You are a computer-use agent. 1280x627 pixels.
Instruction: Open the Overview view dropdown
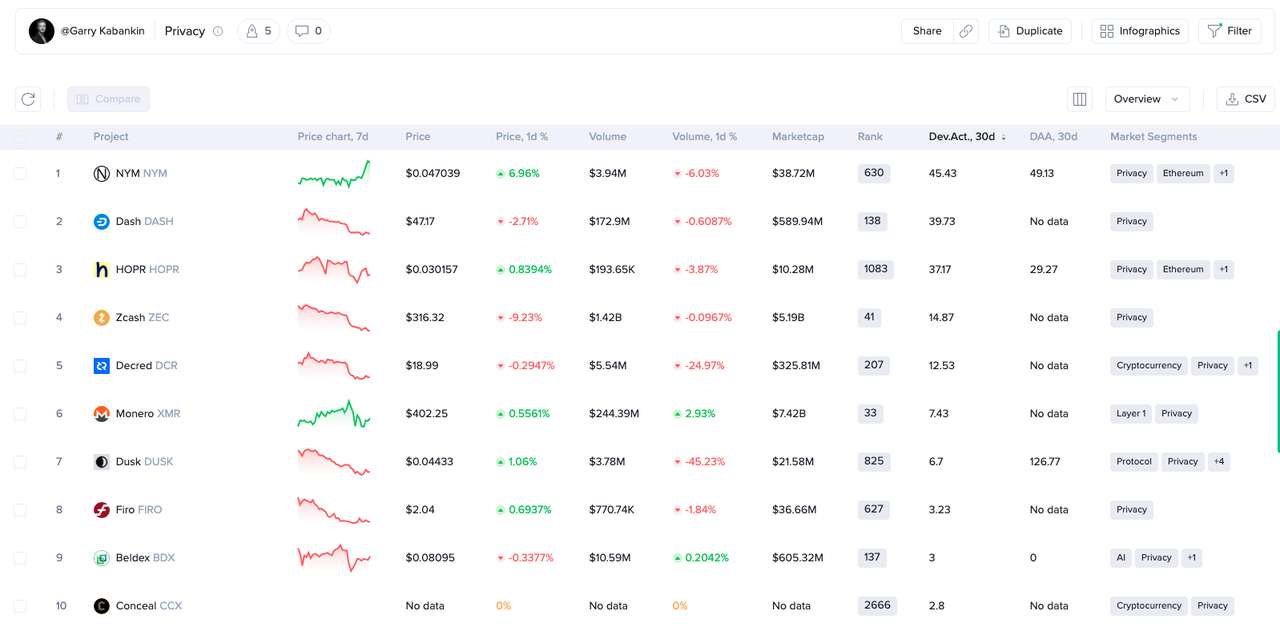(1147, 99)
